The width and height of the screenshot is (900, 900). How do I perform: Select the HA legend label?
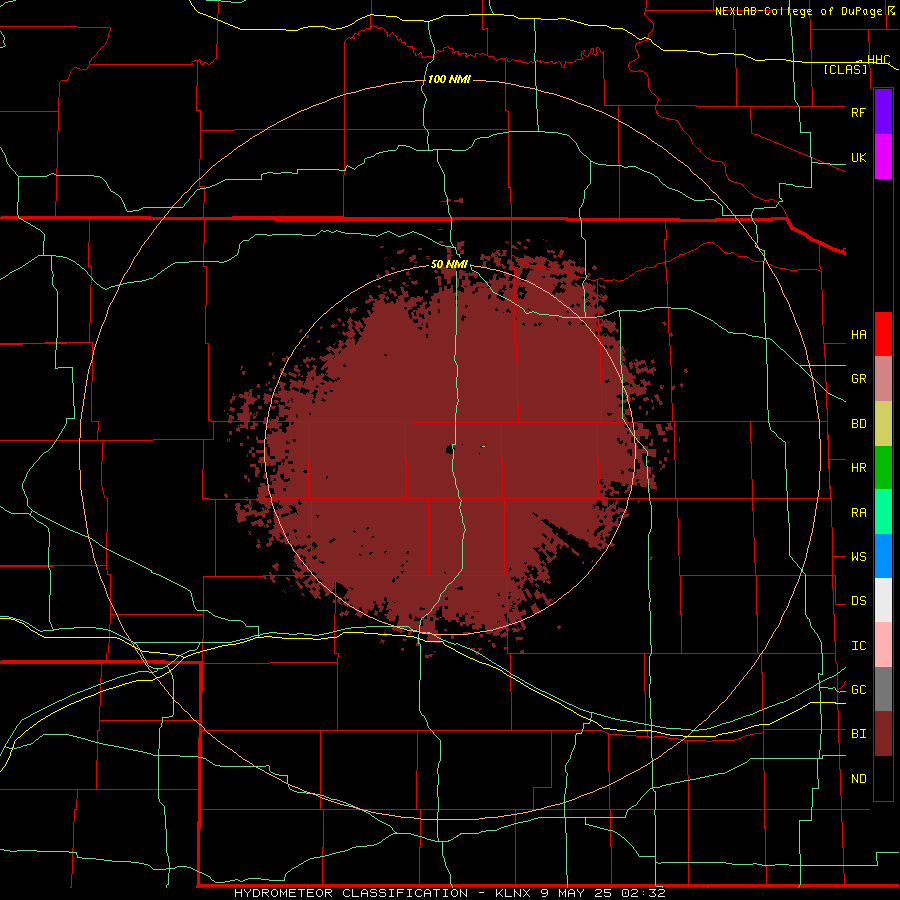(858, 335)
